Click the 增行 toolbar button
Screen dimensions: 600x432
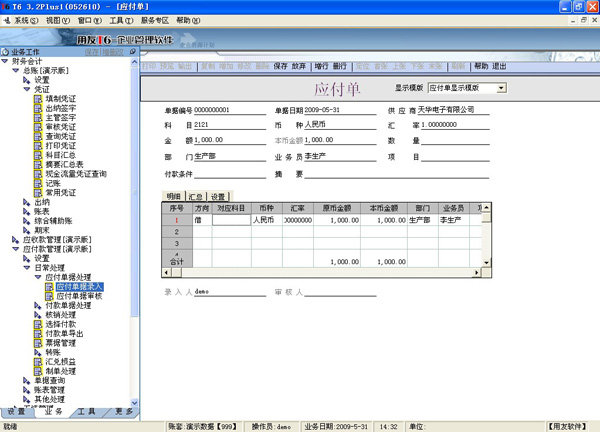321,67
